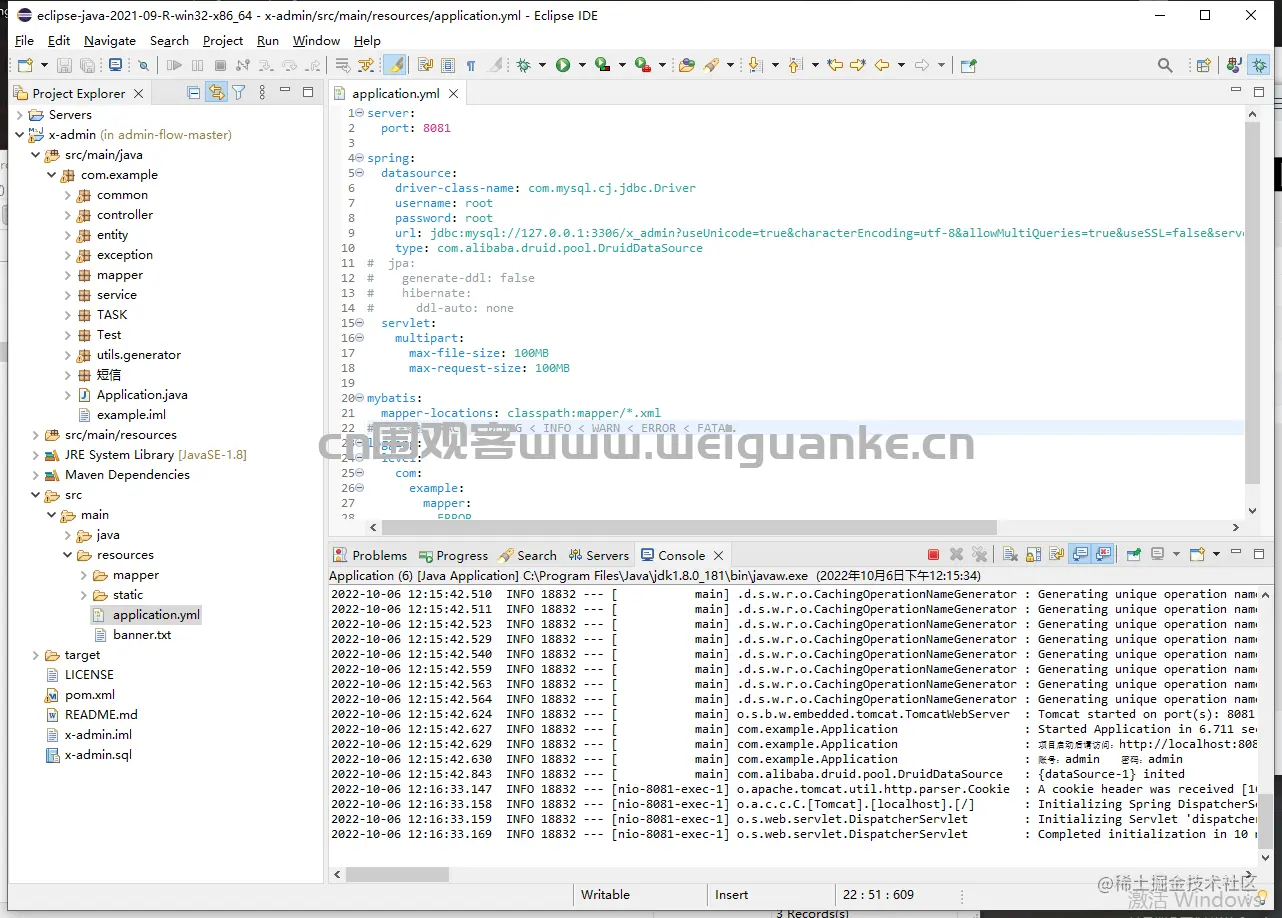Click the Clear Console icon
The image size is (1282, 918).
1010,554
